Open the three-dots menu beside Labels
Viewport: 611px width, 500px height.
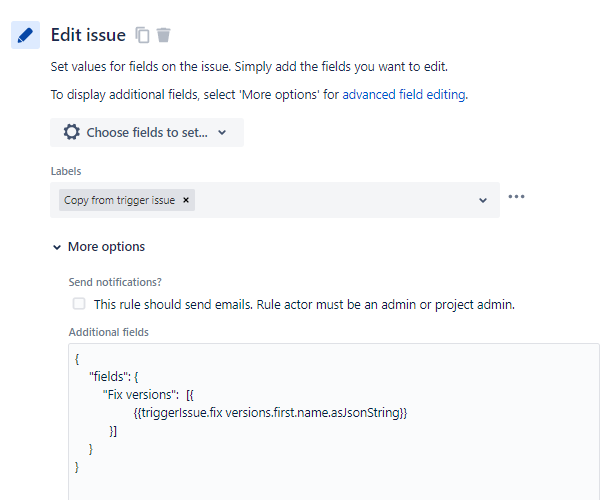click(516, 196)
